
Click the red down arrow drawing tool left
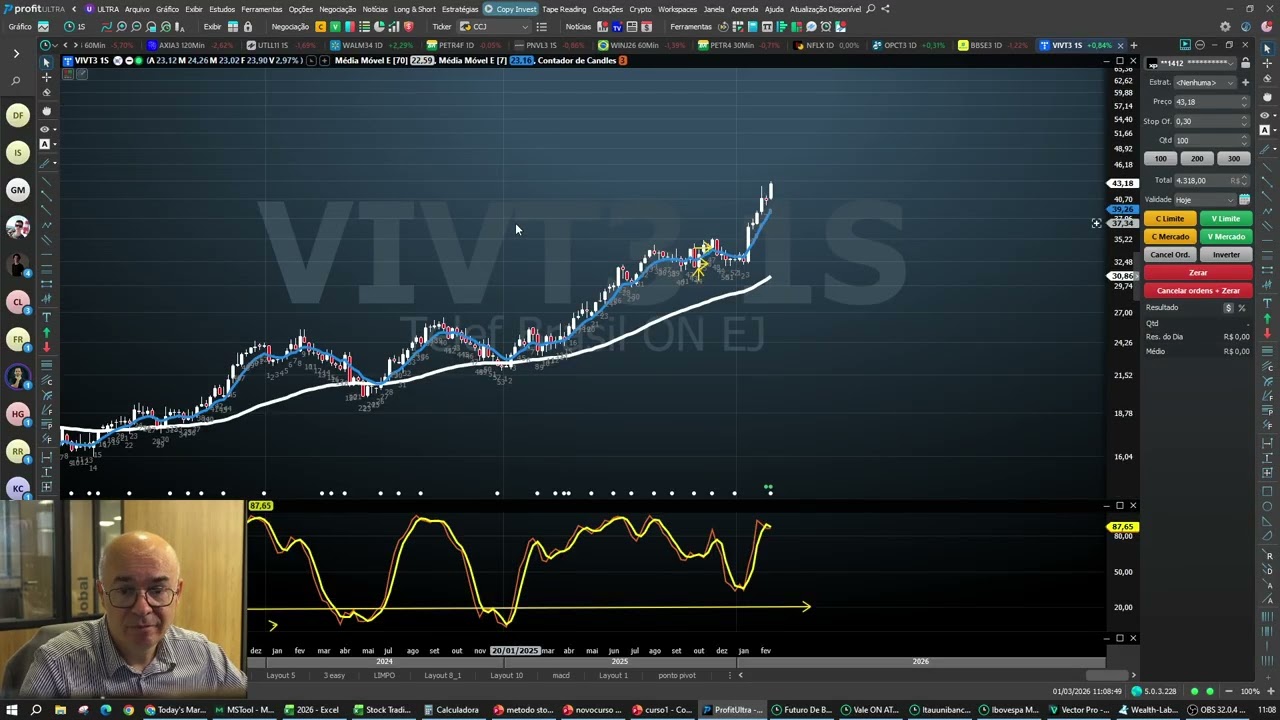(46, 347)
